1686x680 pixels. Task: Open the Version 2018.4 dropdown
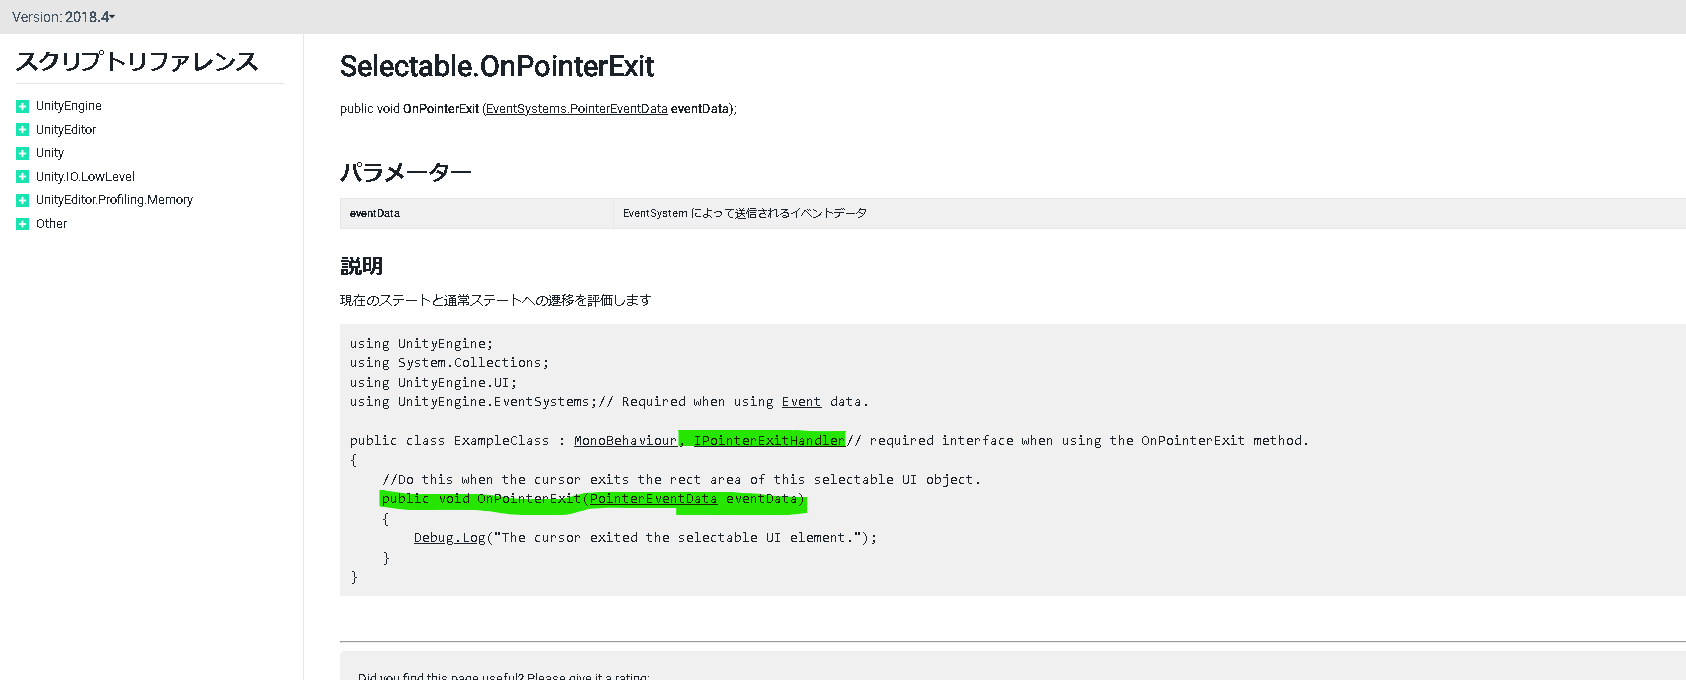[63, 17]
